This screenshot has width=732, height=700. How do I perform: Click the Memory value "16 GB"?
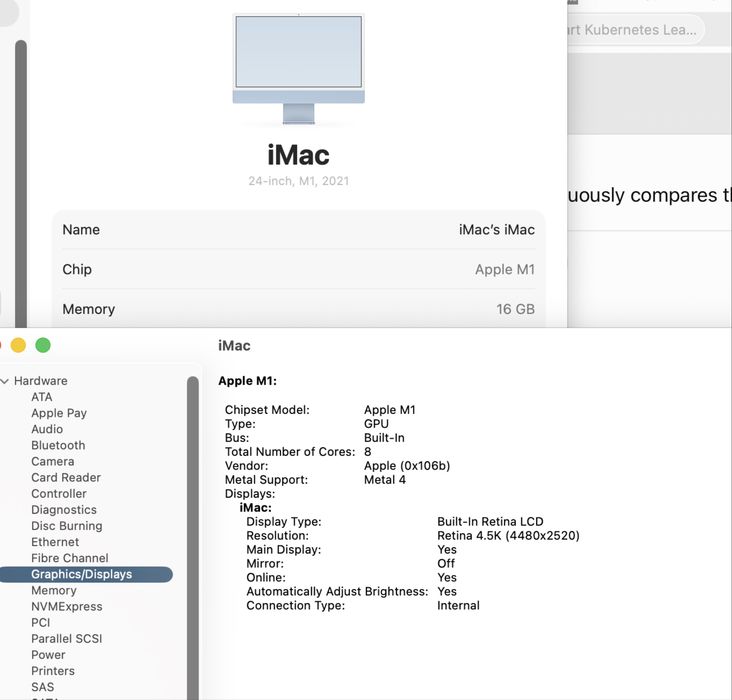pos(515,309)
